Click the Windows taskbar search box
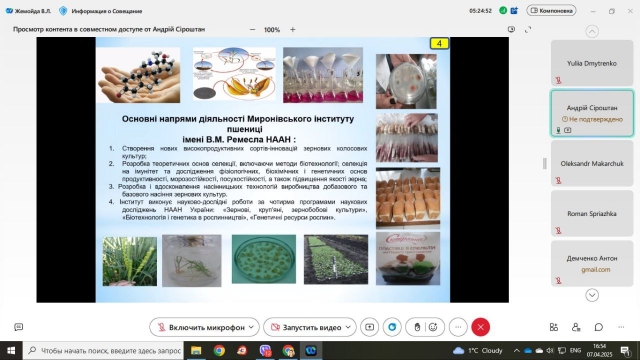 104,351
